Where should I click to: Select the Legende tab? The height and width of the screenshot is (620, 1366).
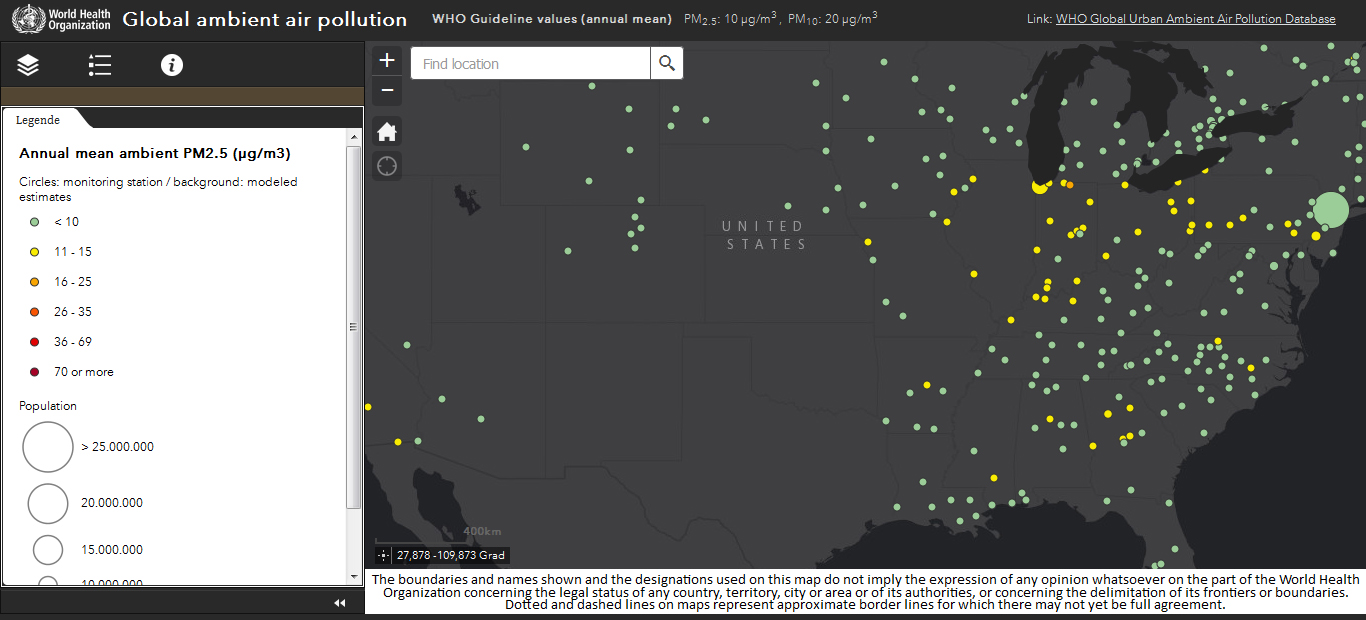(x=38, y=119)
